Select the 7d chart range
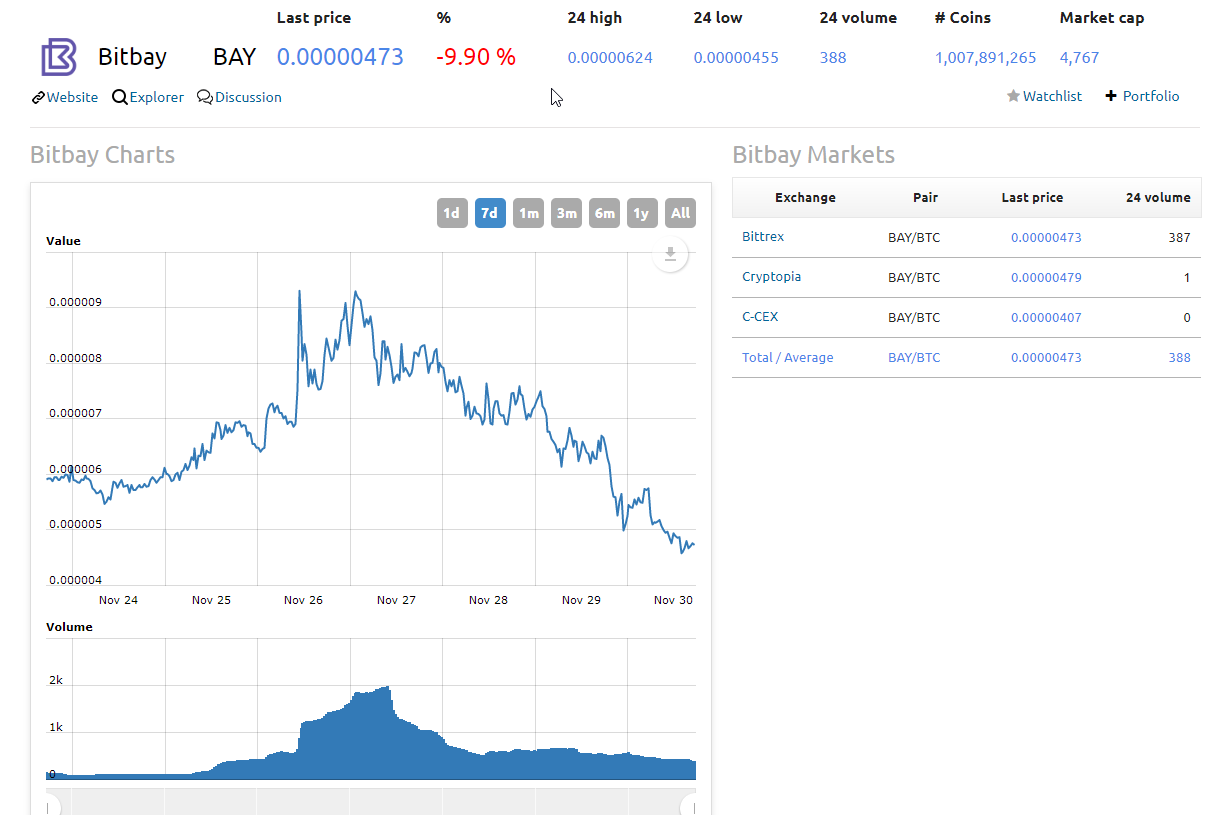This screenshot has height=815, width=1211. click(490, 213)
